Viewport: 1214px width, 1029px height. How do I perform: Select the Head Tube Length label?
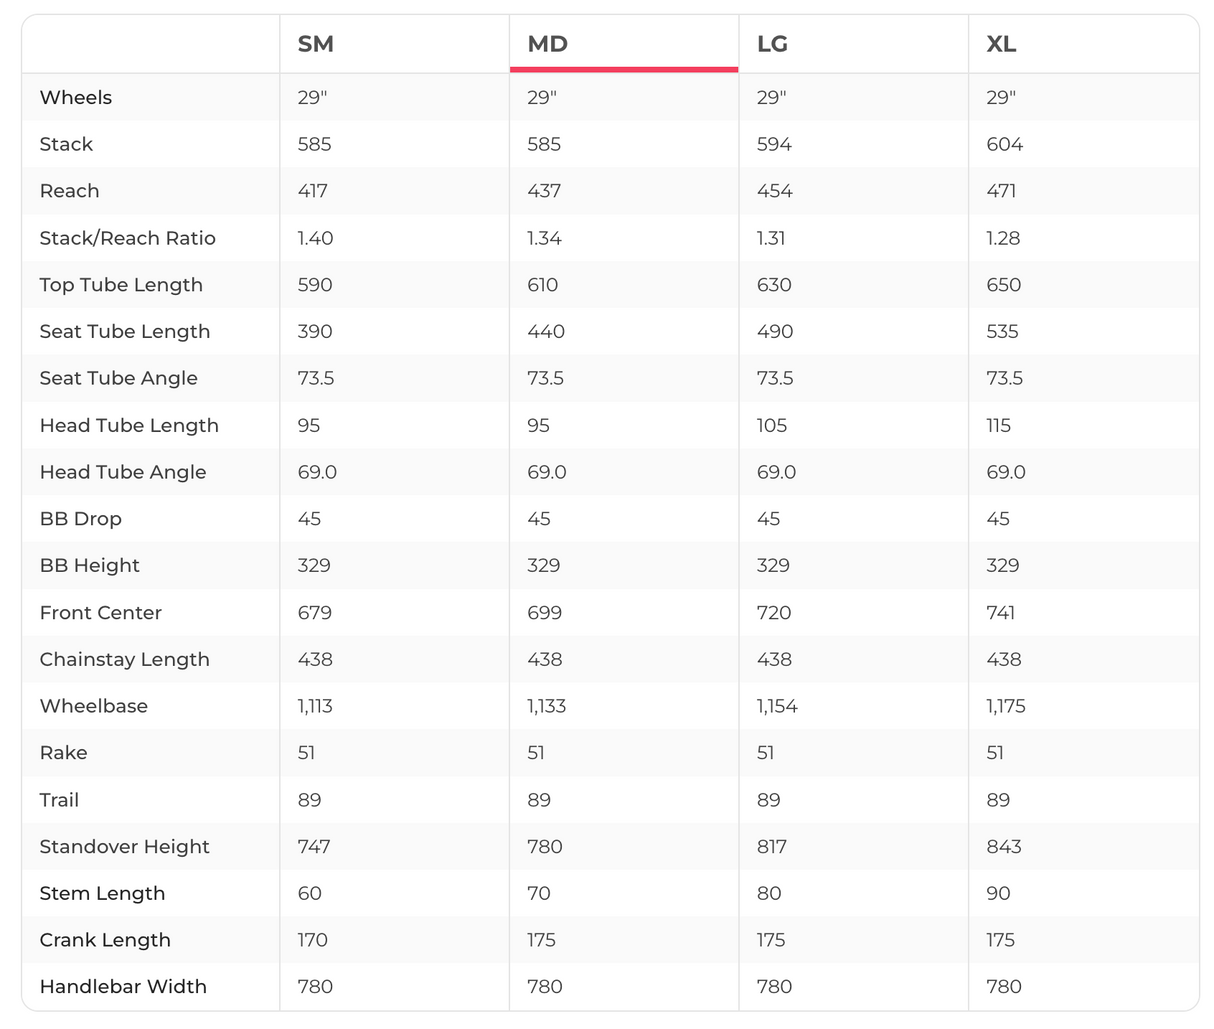[129, 425]
